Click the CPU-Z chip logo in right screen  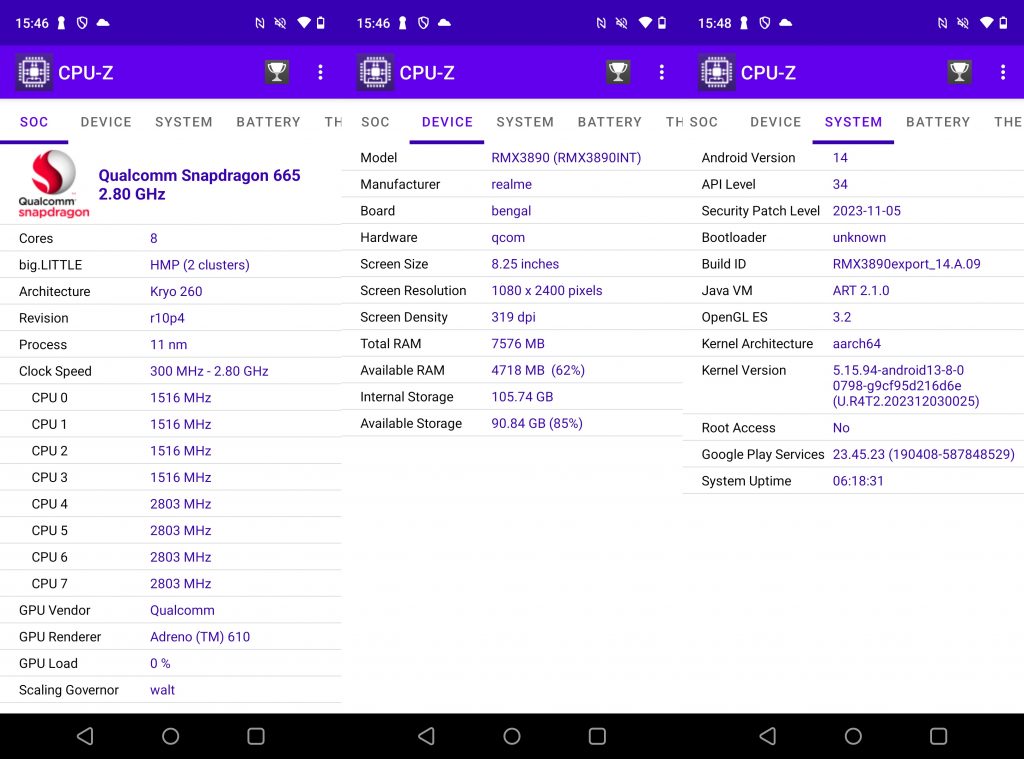[x=716, y=72]
